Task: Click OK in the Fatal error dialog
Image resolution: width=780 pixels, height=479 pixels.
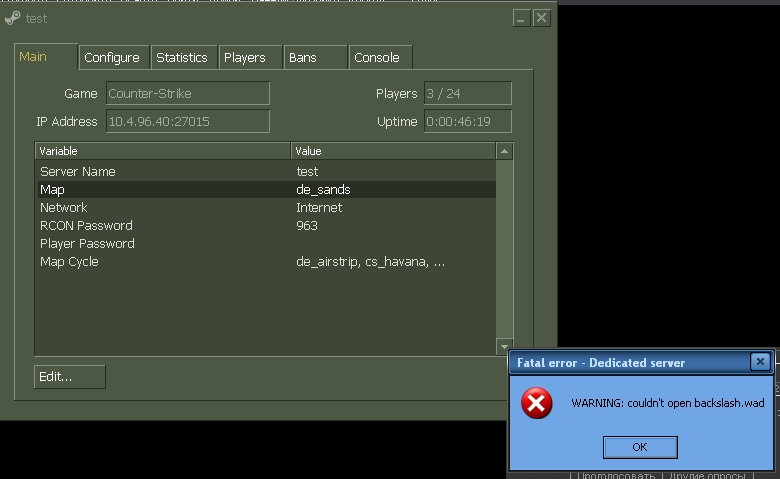Action: [640, 447]
